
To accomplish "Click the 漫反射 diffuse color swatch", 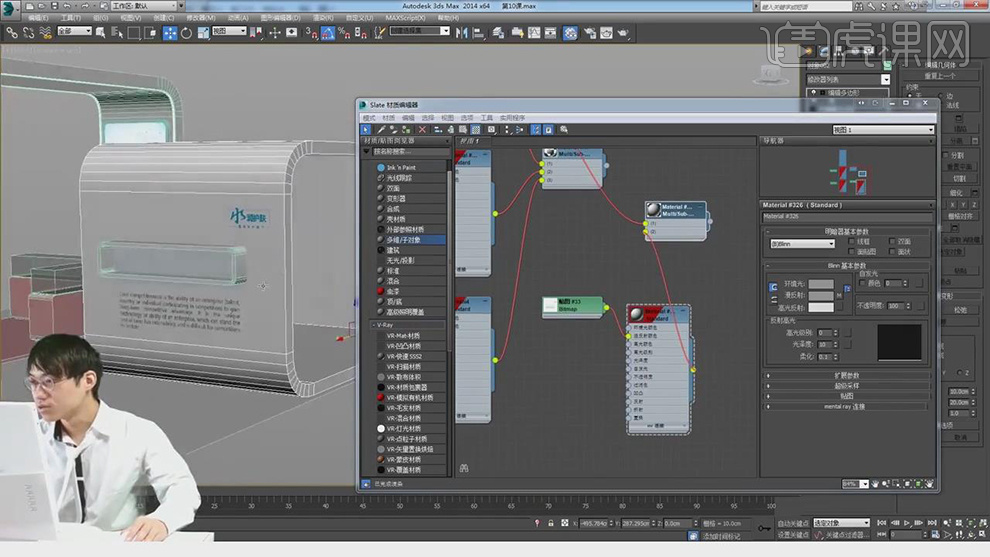I will [820, 296].
